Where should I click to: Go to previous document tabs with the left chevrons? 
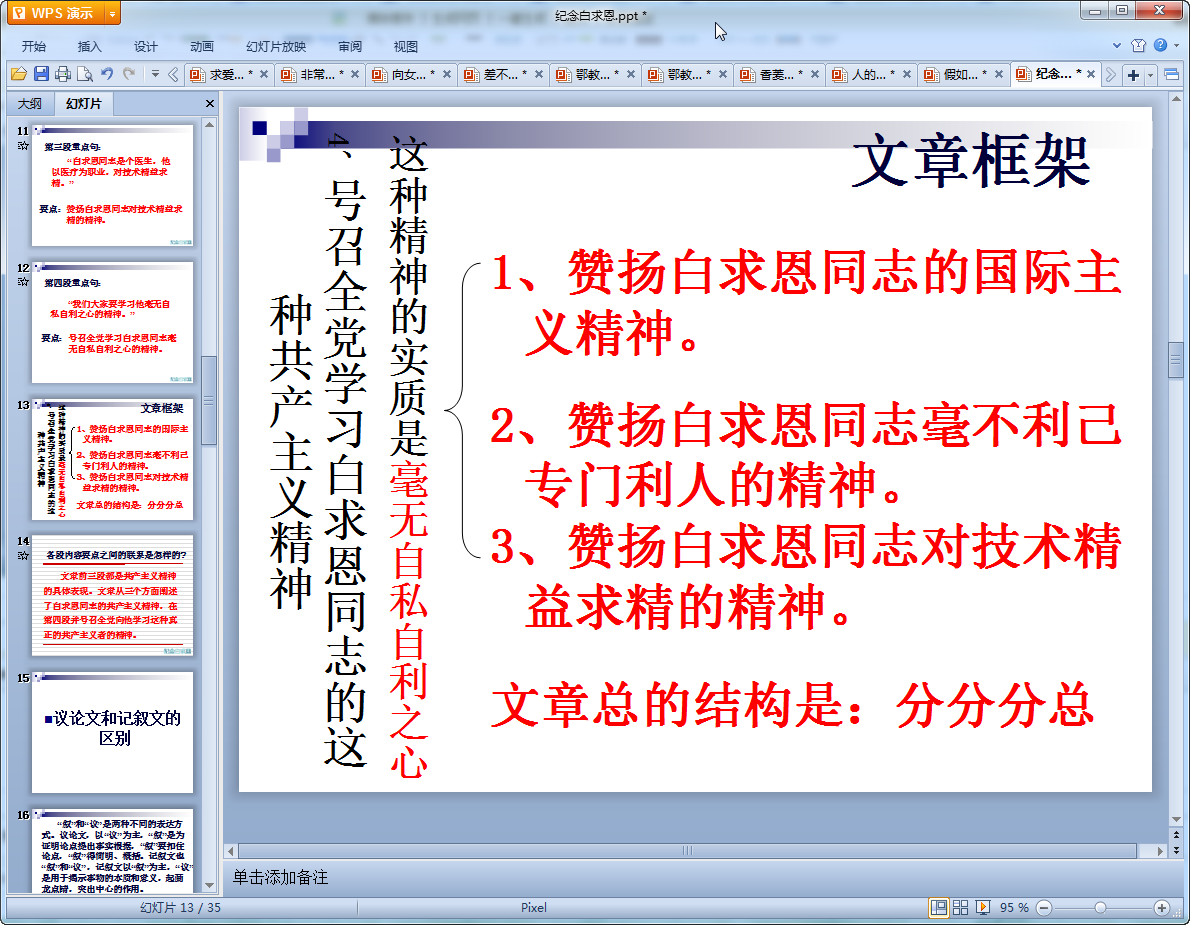[x=173, y=74]
